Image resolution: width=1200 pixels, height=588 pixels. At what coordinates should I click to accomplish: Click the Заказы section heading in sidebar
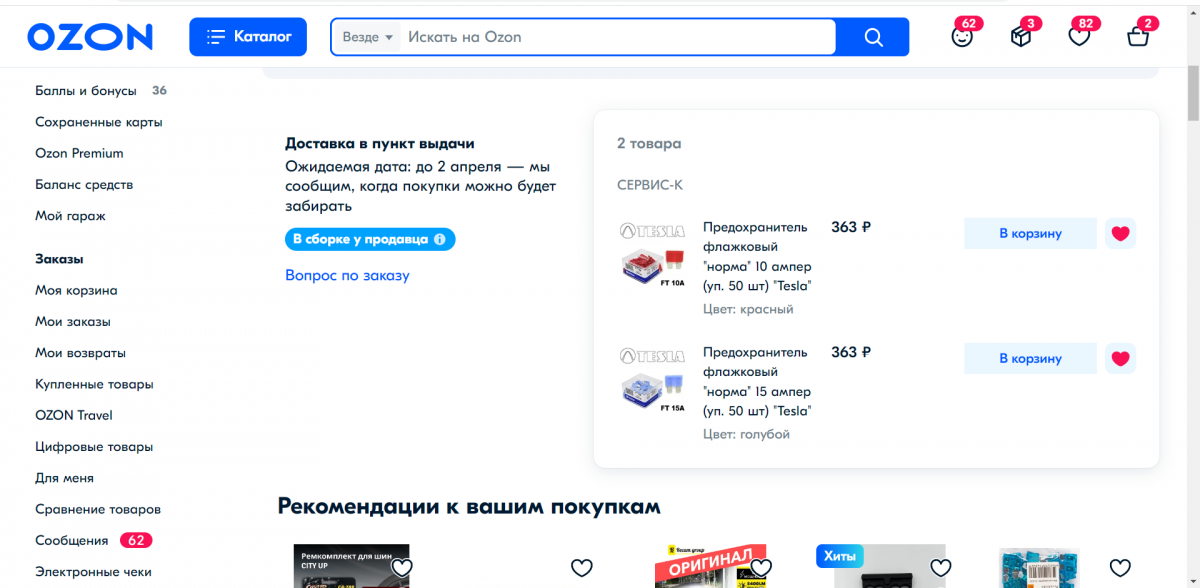click(x=59, y=259)
